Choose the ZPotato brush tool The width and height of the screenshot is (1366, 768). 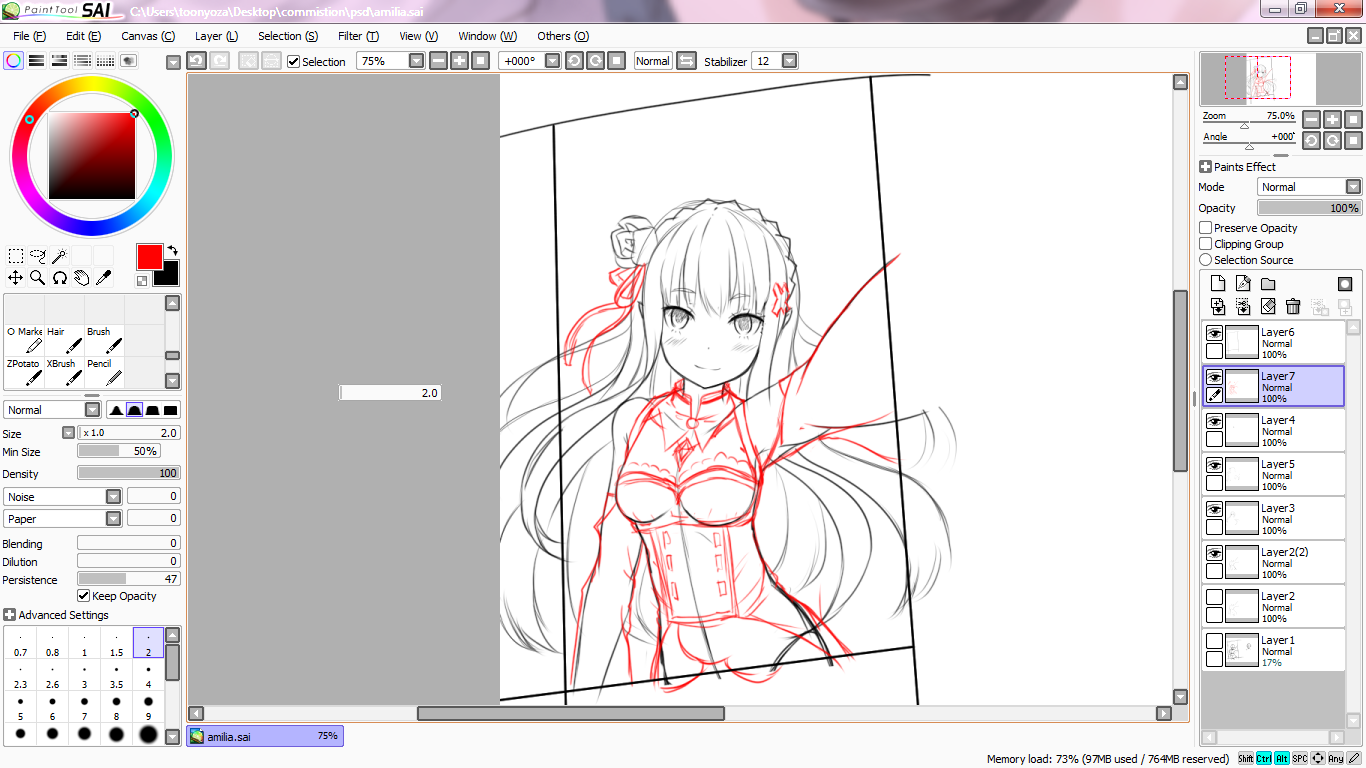[x=24, y=372]
